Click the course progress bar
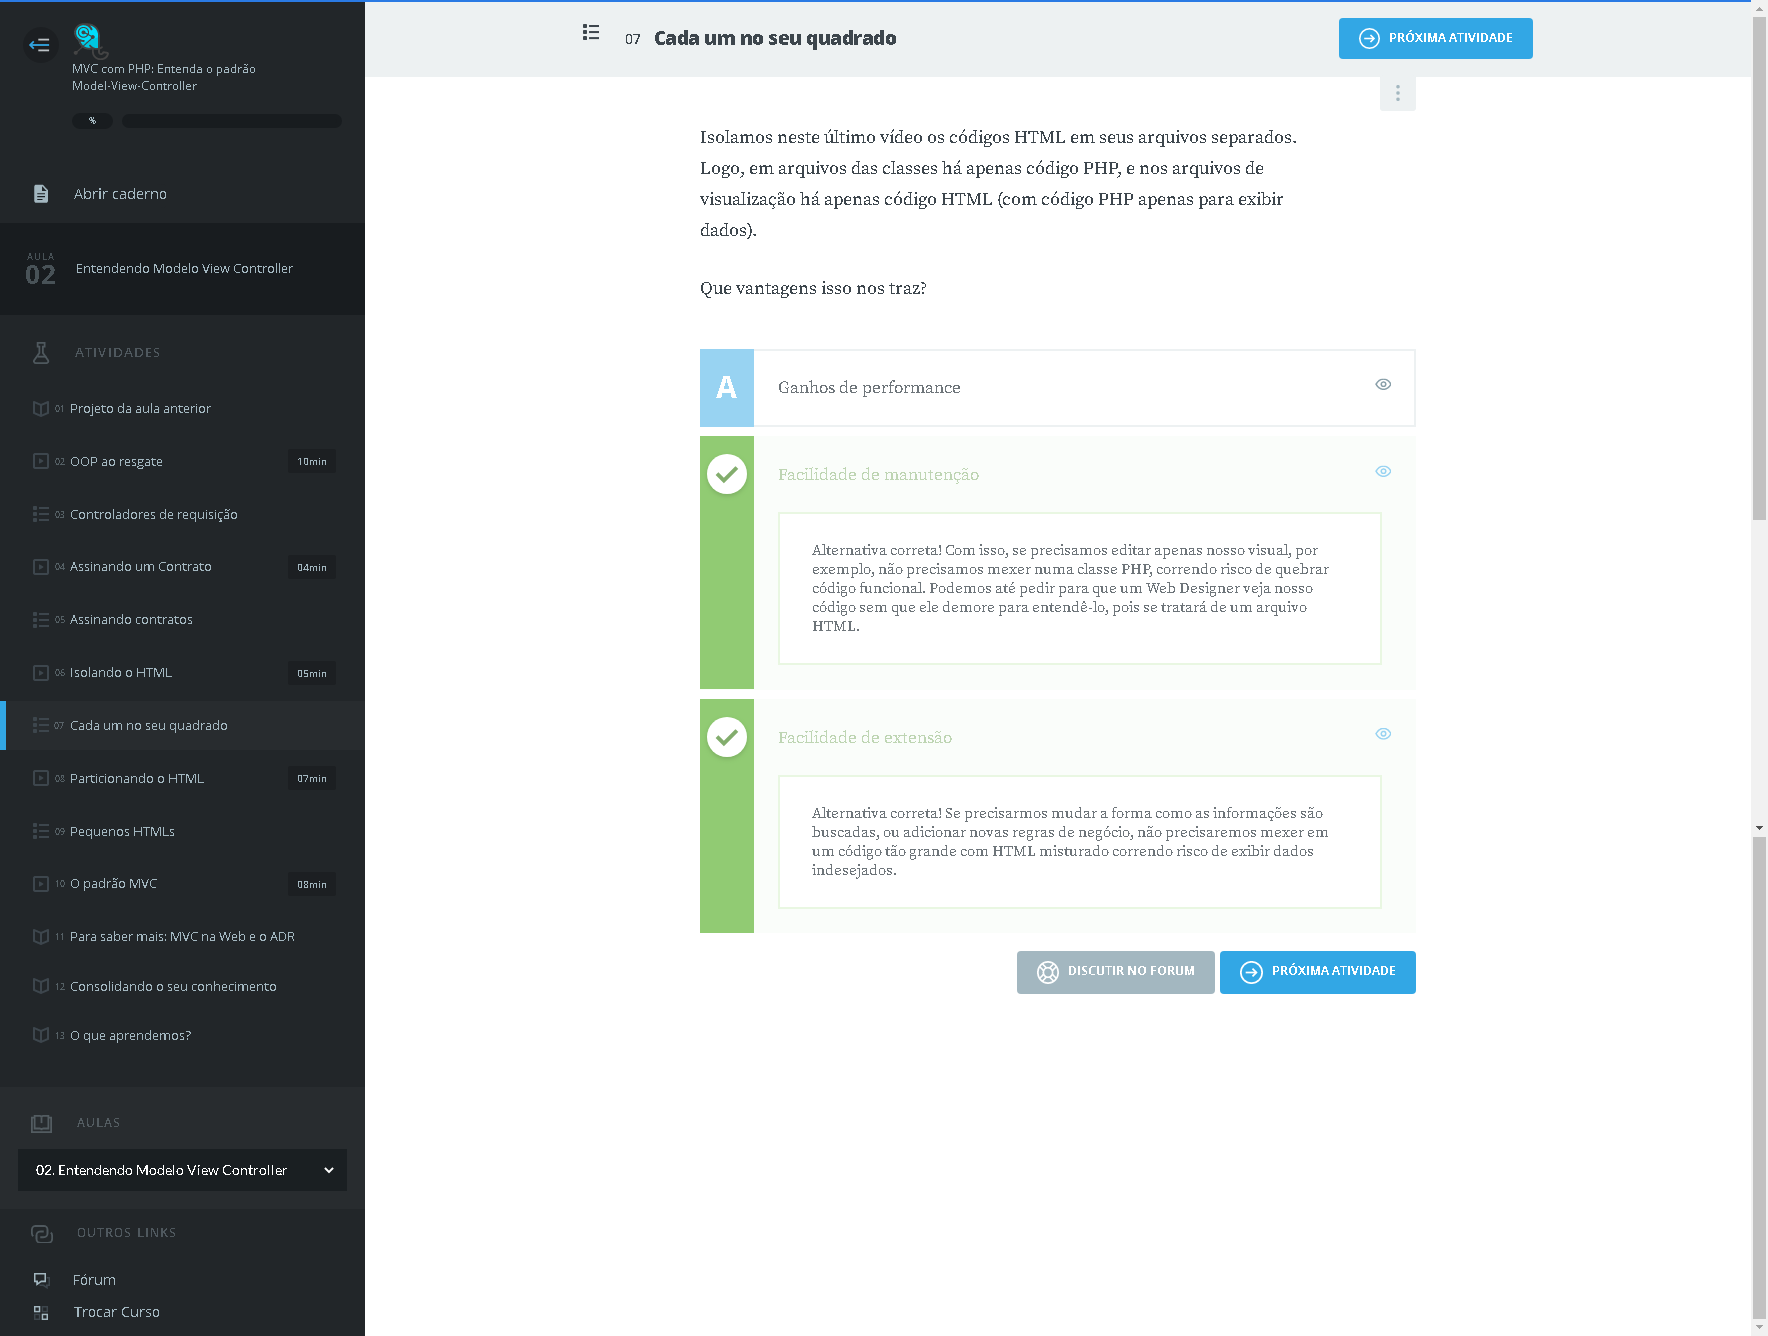This screenshot has height=1336, width=1768. (232, 121)
